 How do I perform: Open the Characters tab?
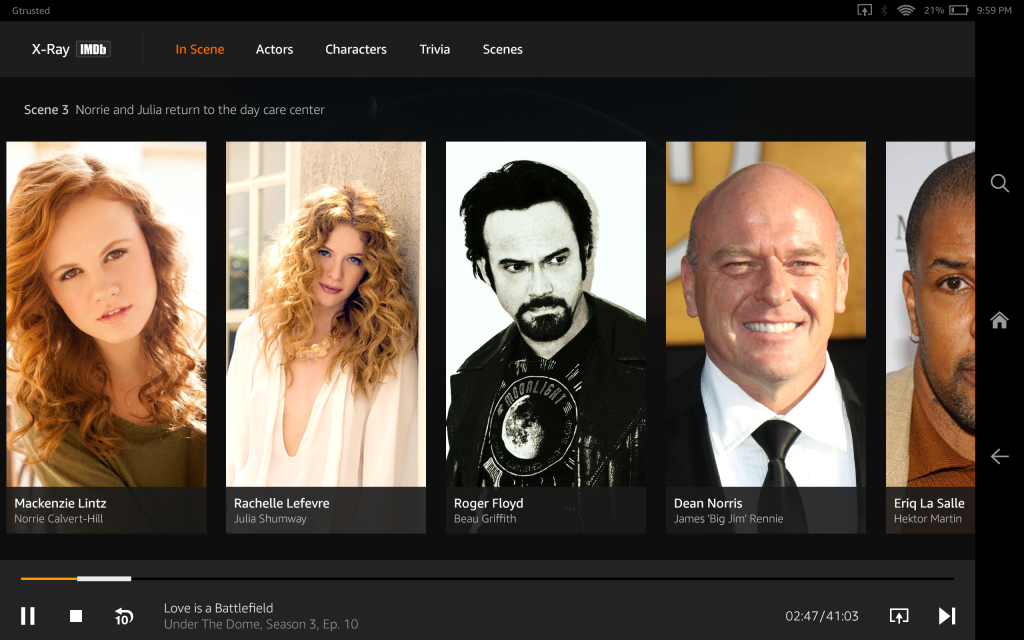point(356,49)
